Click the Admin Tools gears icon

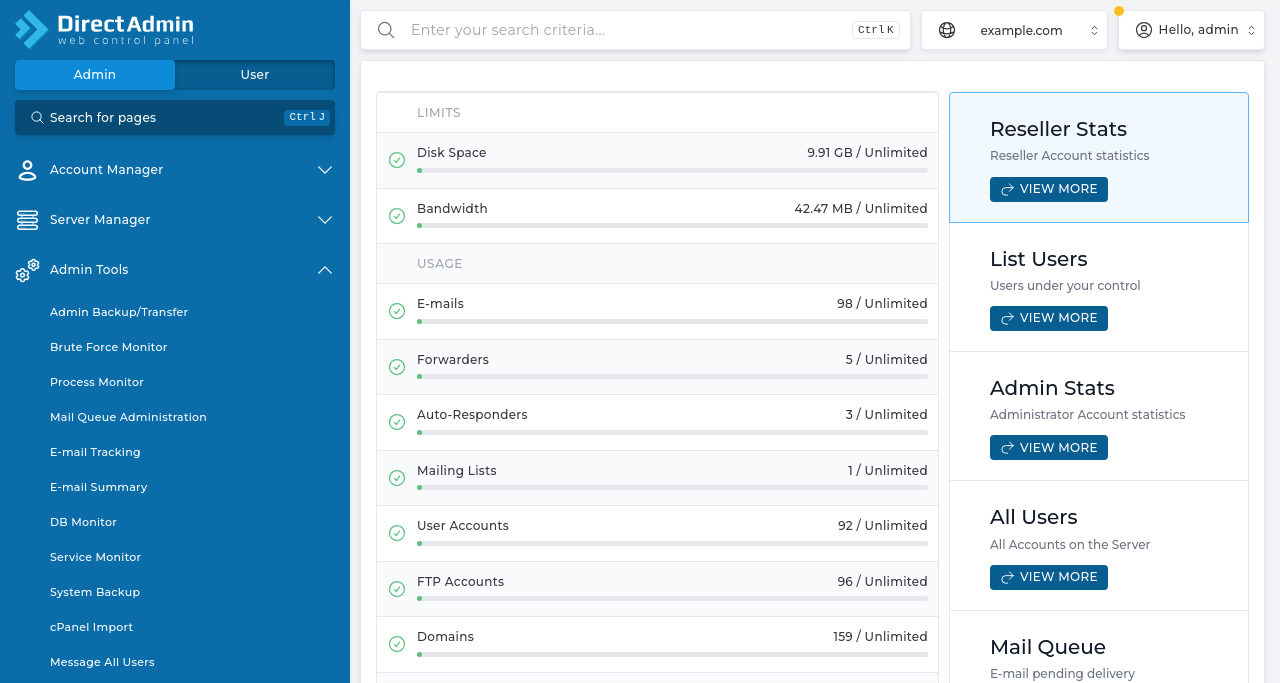tap(25, 269)
